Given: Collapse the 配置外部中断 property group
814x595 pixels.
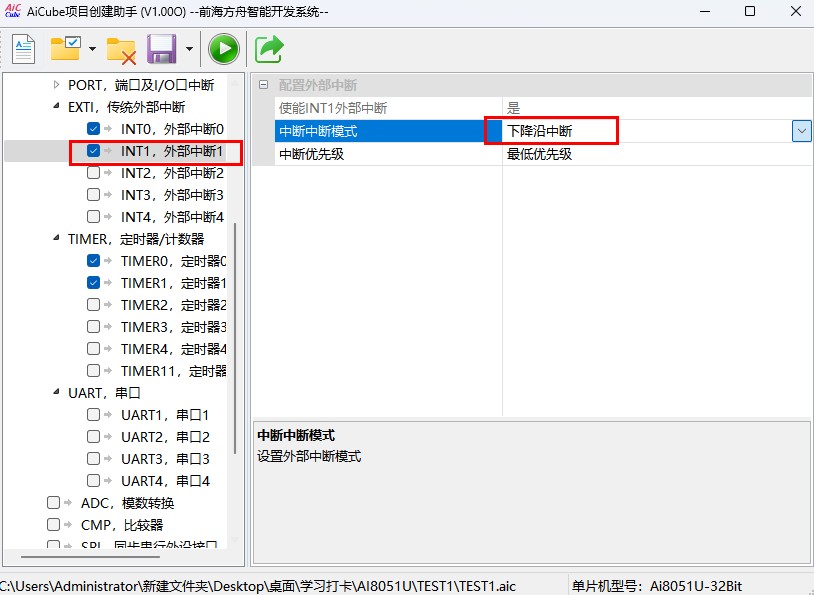Looking at the screenshot, I should click(264, 85).
